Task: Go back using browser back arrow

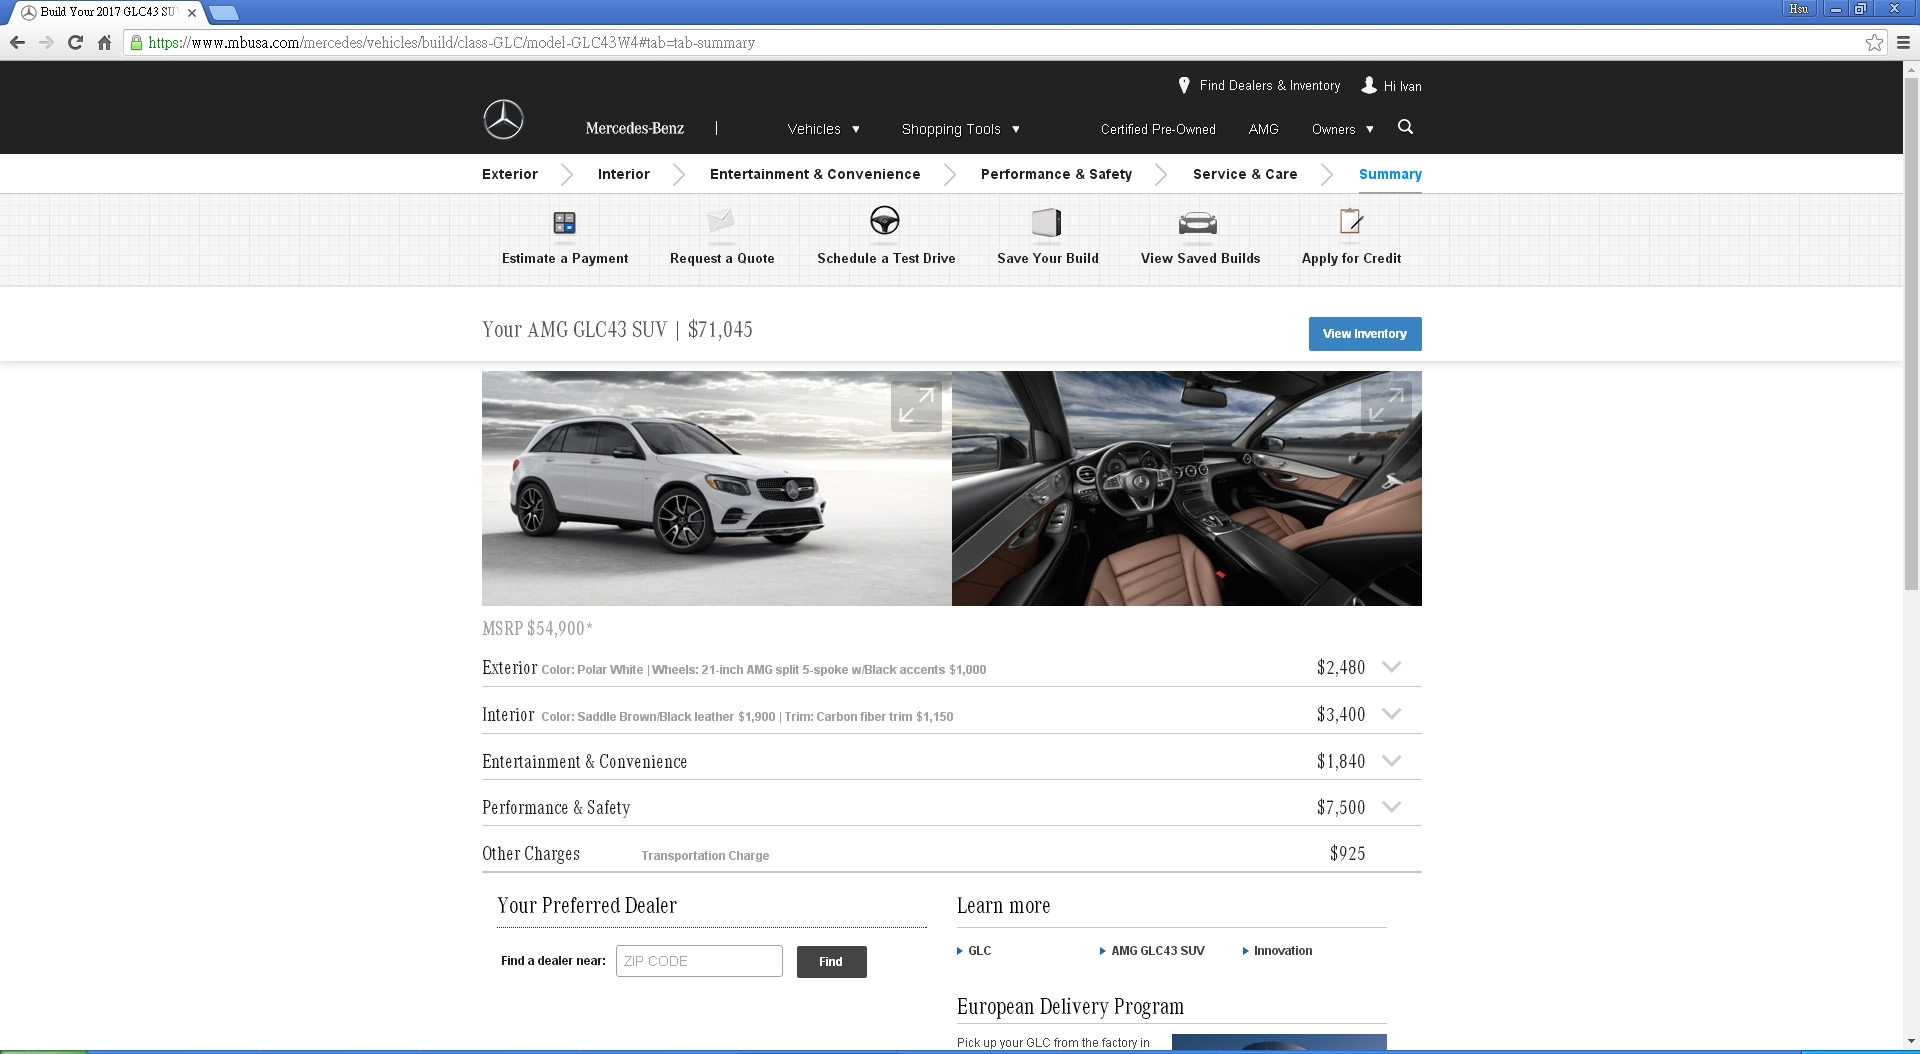Action: 17,42
